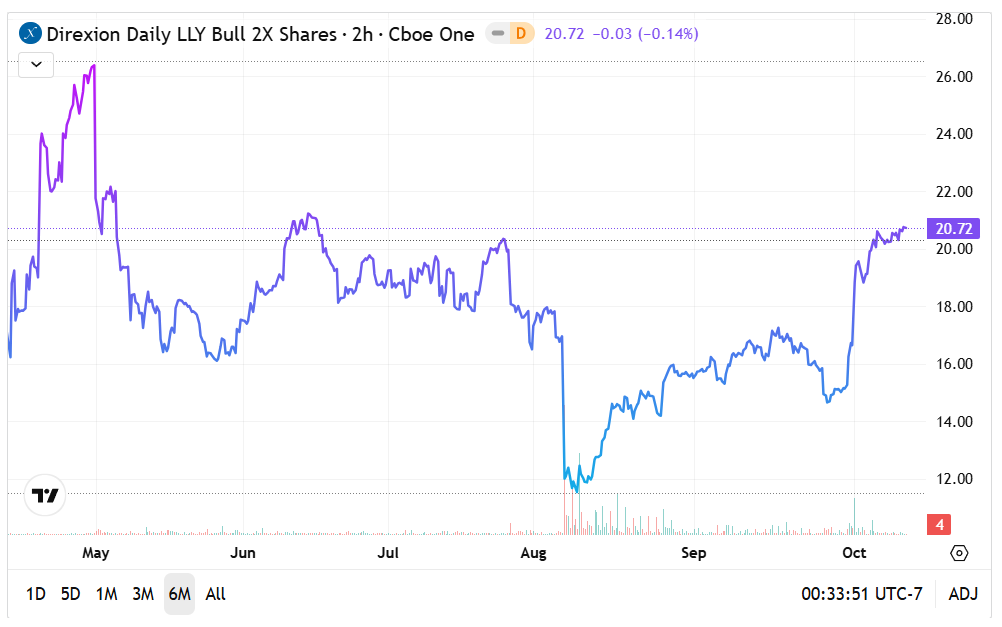Toggle the ADJ adjusted data button

point(963,594)
